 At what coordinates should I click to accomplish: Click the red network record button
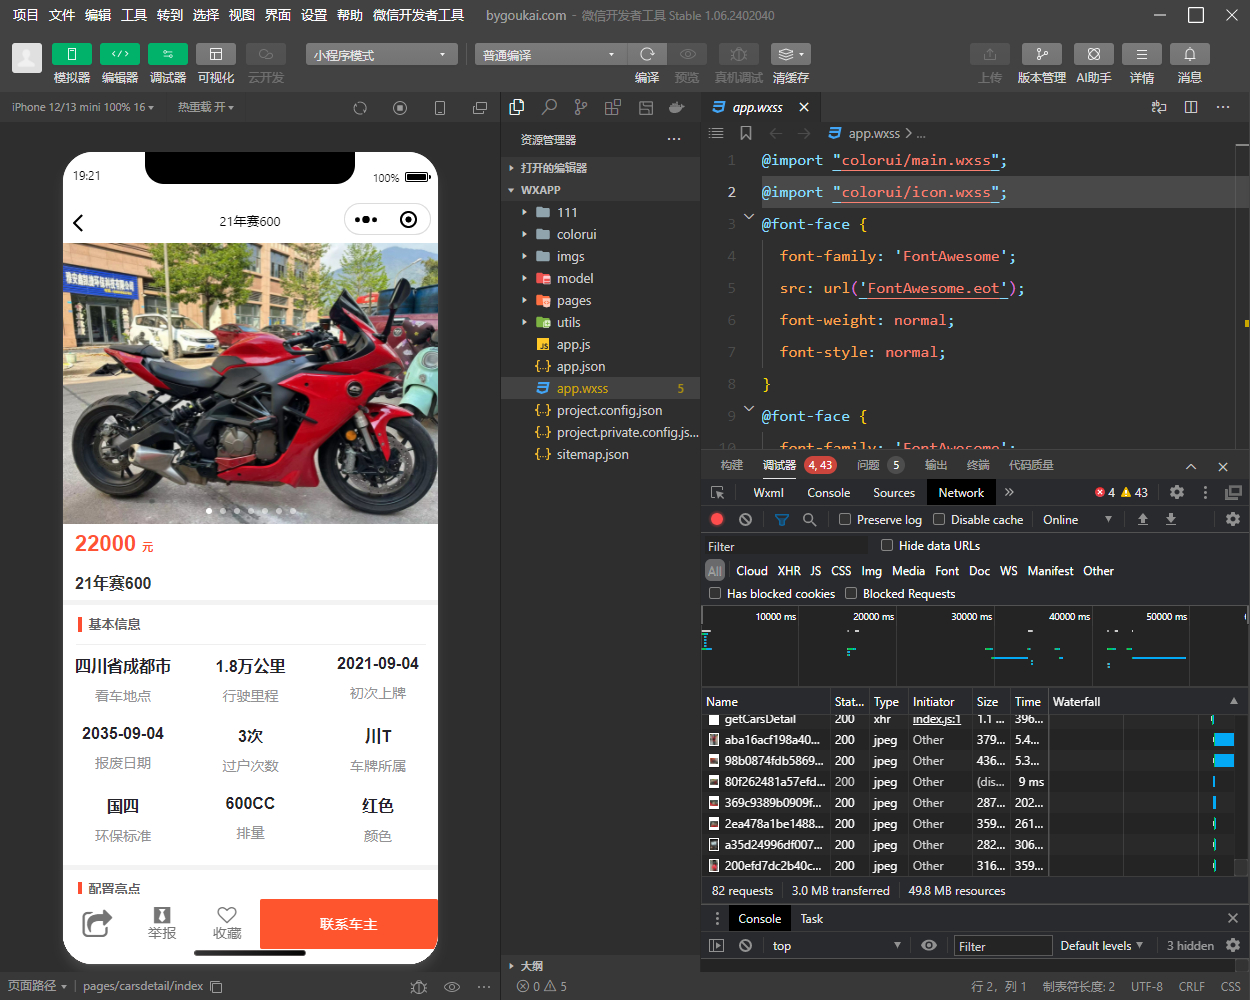(717, 519)
